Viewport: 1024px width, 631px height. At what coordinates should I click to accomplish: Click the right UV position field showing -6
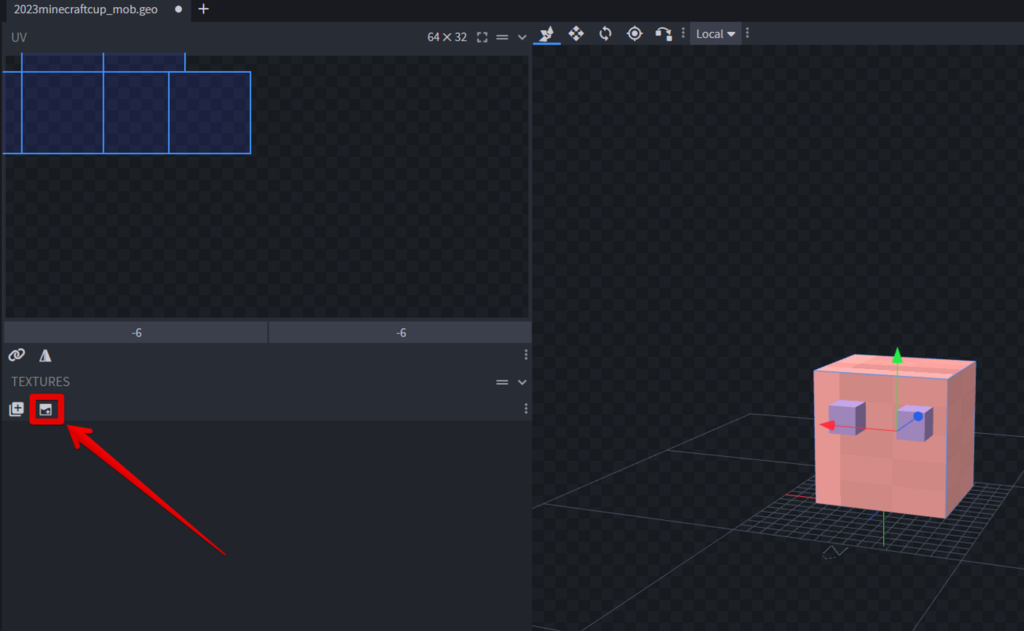coord(400,333)
